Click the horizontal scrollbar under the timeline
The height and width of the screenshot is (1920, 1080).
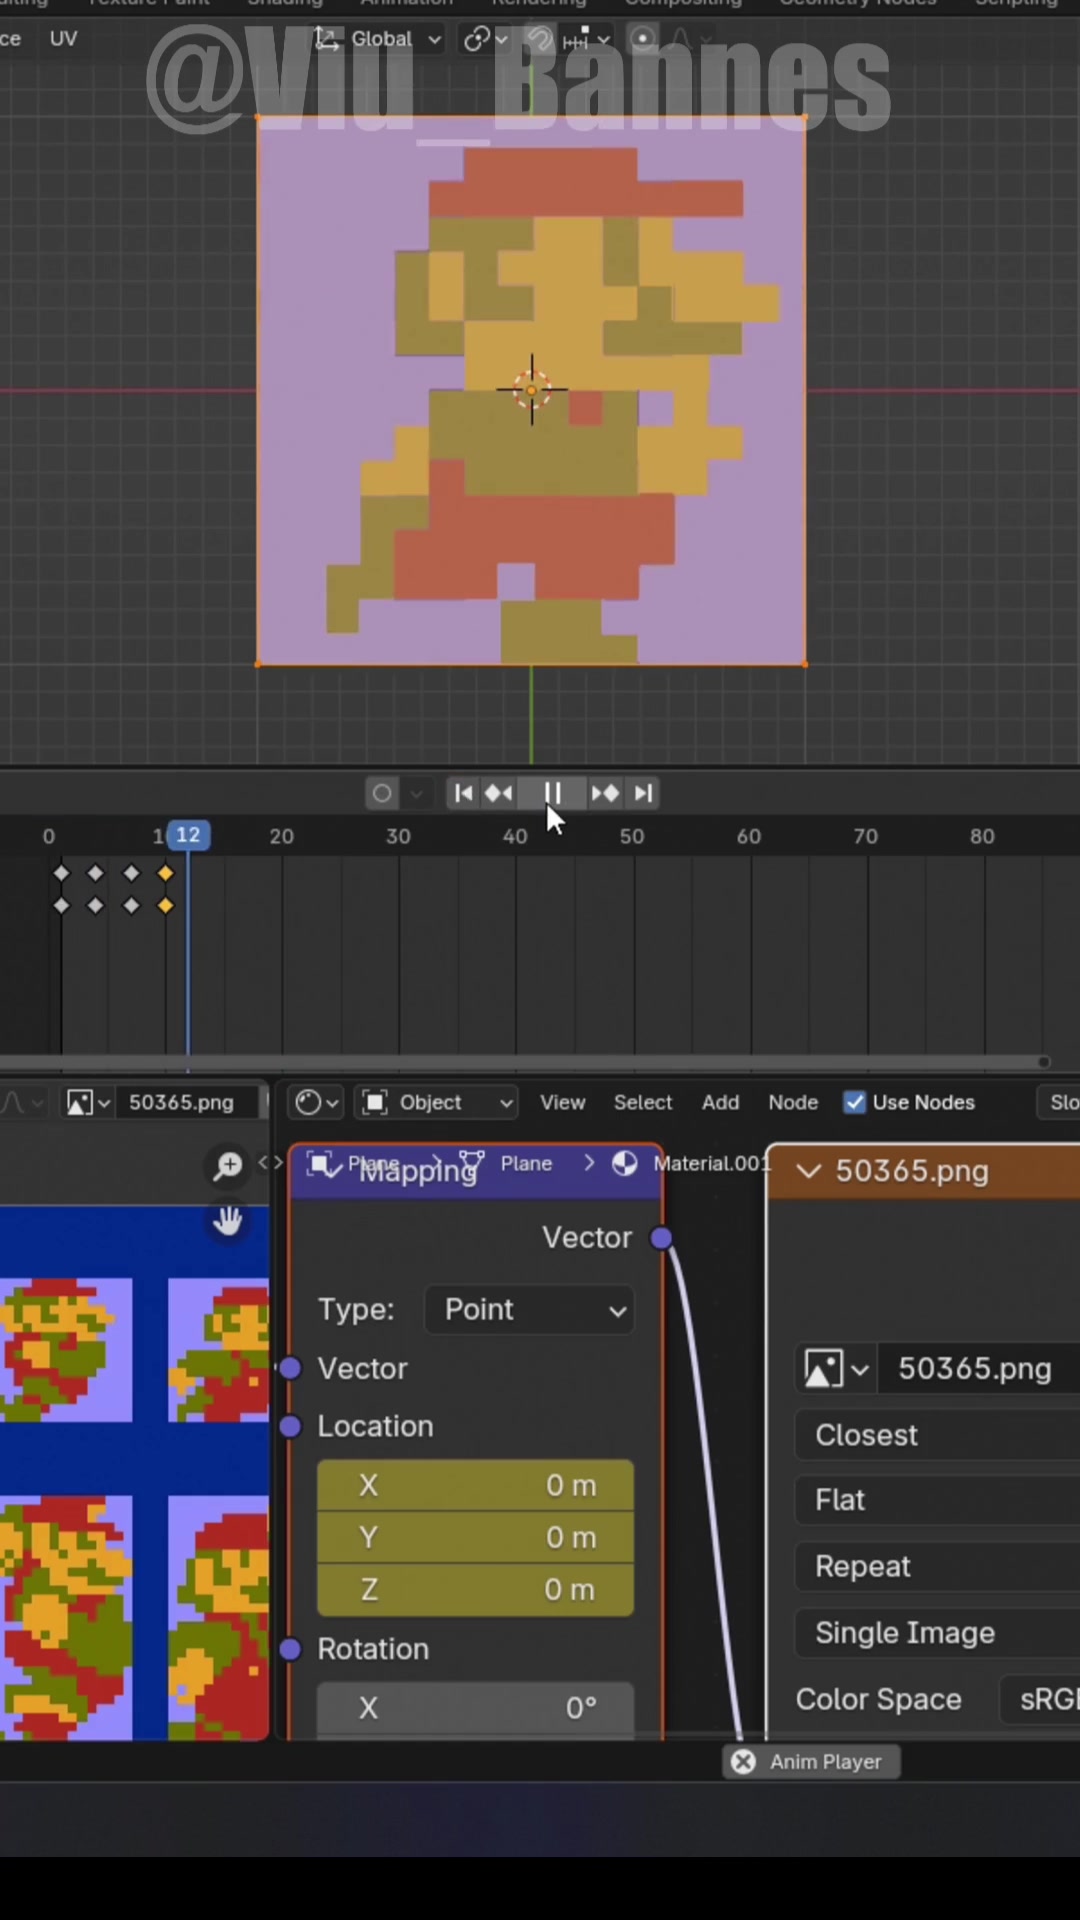pyautogui.click(x=523, y=1061)
